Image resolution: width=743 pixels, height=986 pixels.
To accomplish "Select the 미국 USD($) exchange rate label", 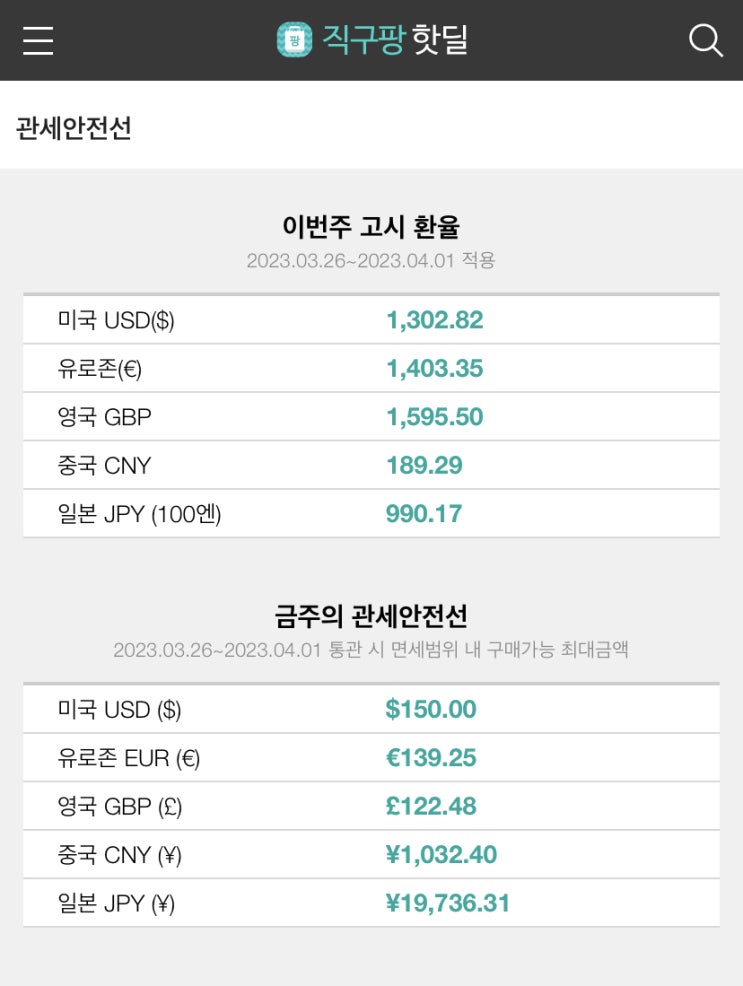I will tap(116, 320).
